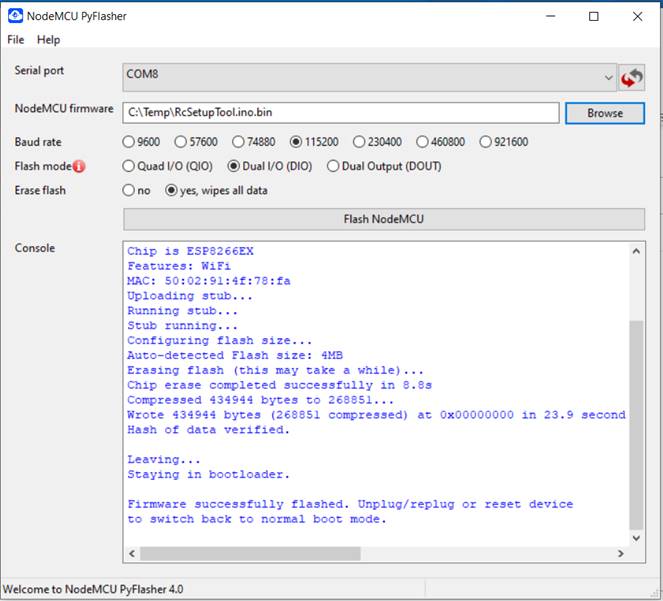Select the 74880 baud rate

[x=254, y=142]
